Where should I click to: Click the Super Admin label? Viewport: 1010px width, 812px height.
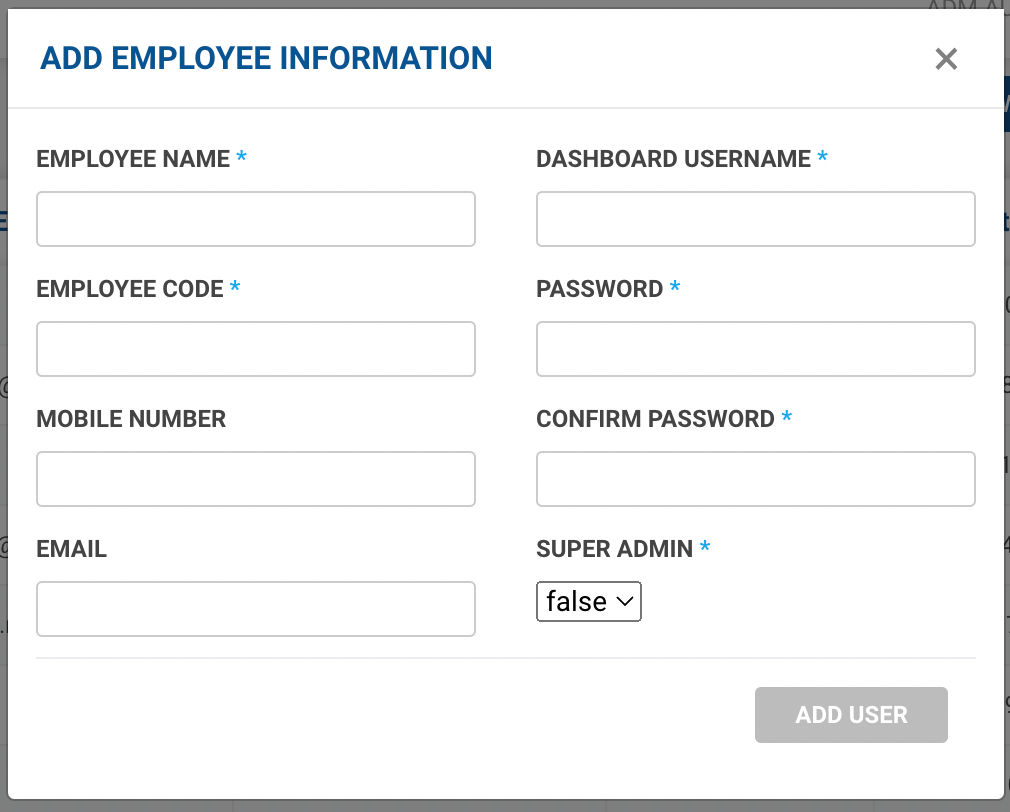[614, 549]
